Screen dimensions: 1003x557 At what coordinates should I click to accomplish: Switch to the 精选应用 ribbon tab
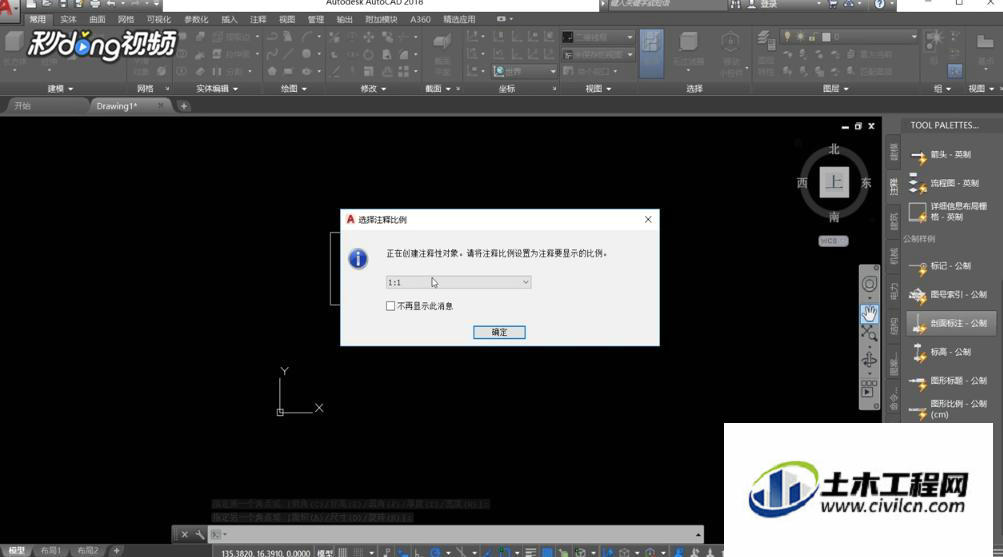click(459, 20)
